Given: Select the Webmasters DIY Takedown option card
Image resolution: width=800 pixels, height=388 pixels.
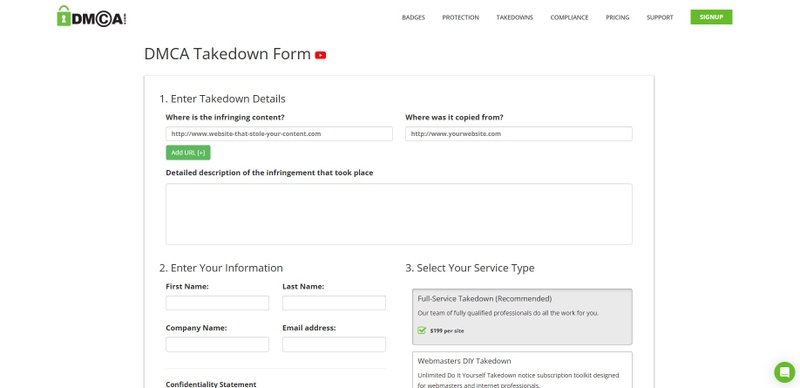Looking at the screenshot, I should [x=522, y=370].
